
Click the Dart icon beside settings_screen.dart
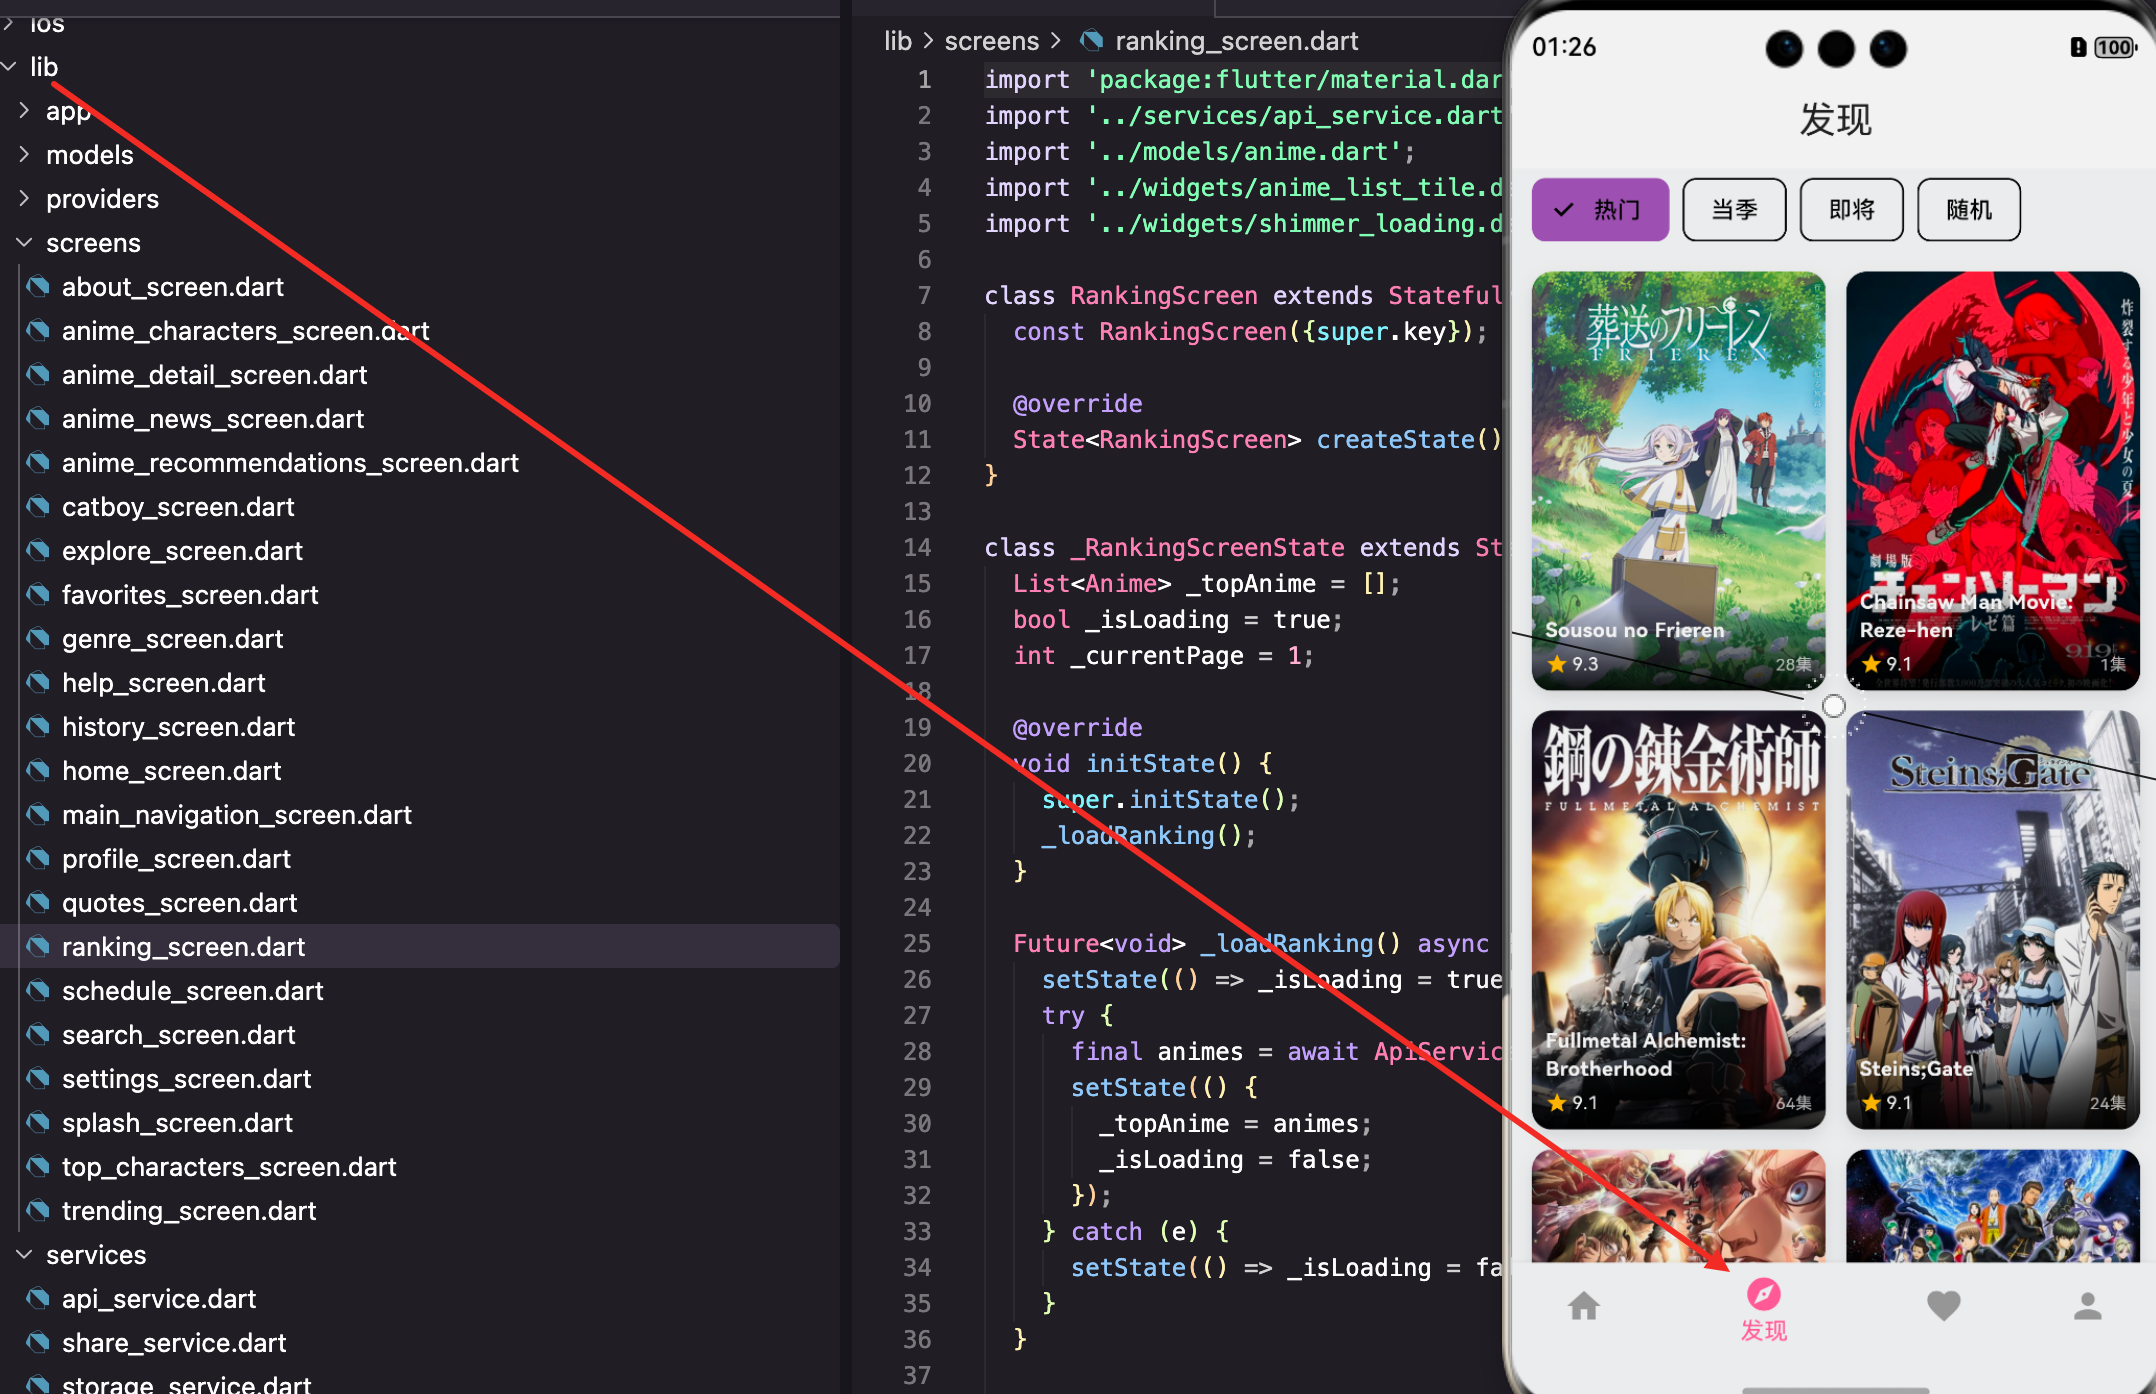[38, 1079]
